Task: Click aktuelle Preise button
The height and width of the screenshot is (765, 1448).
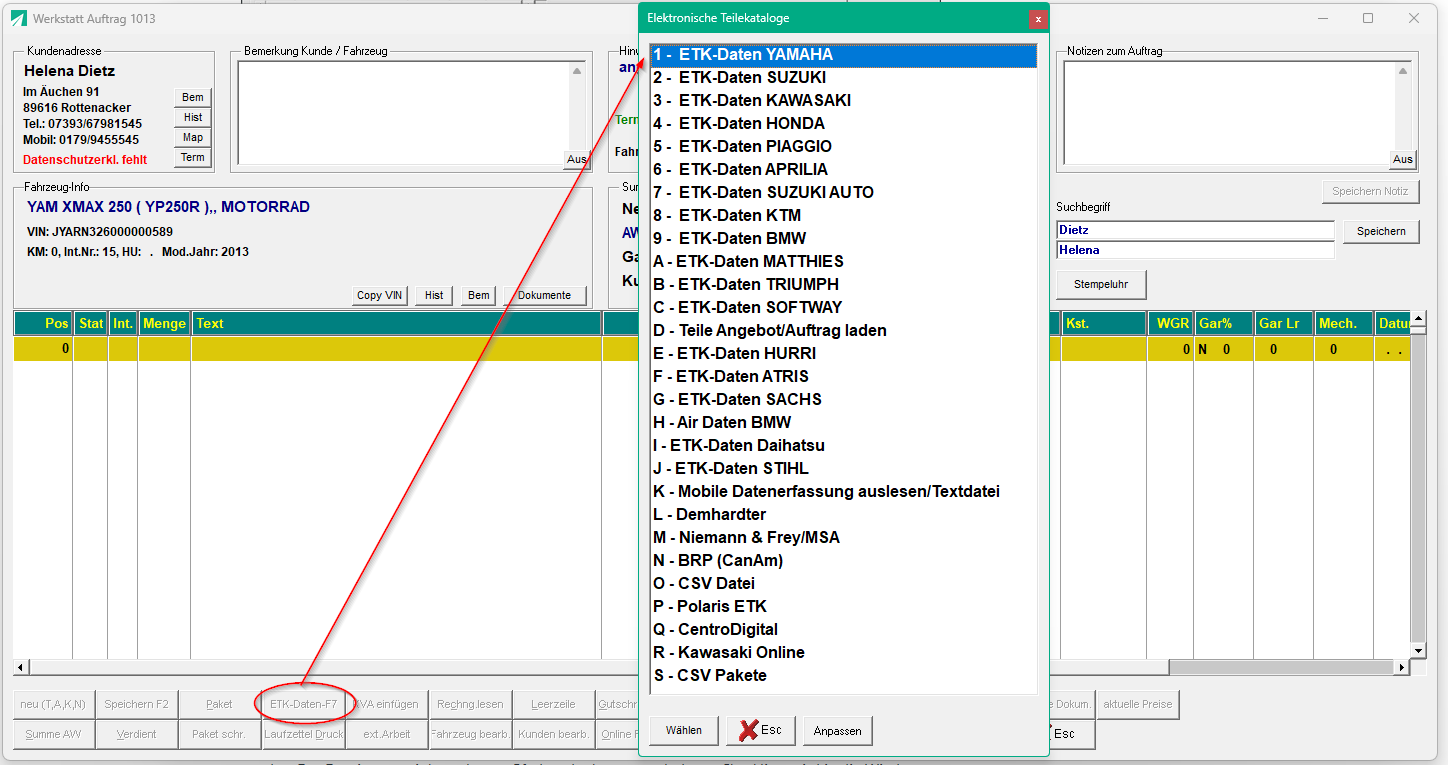Action: click(1138, 704)
